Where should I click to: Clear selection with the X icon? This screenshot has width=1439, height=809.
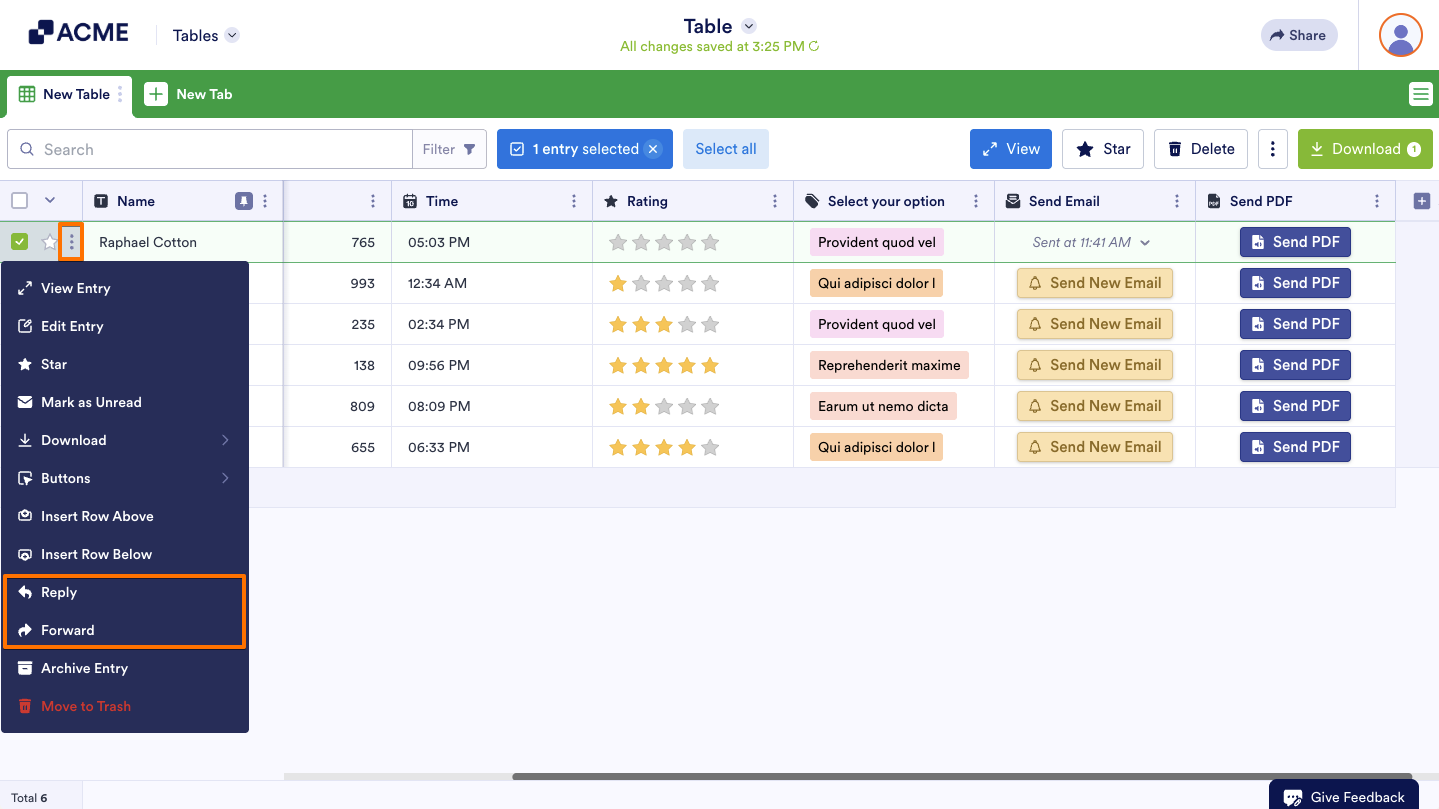653,149
